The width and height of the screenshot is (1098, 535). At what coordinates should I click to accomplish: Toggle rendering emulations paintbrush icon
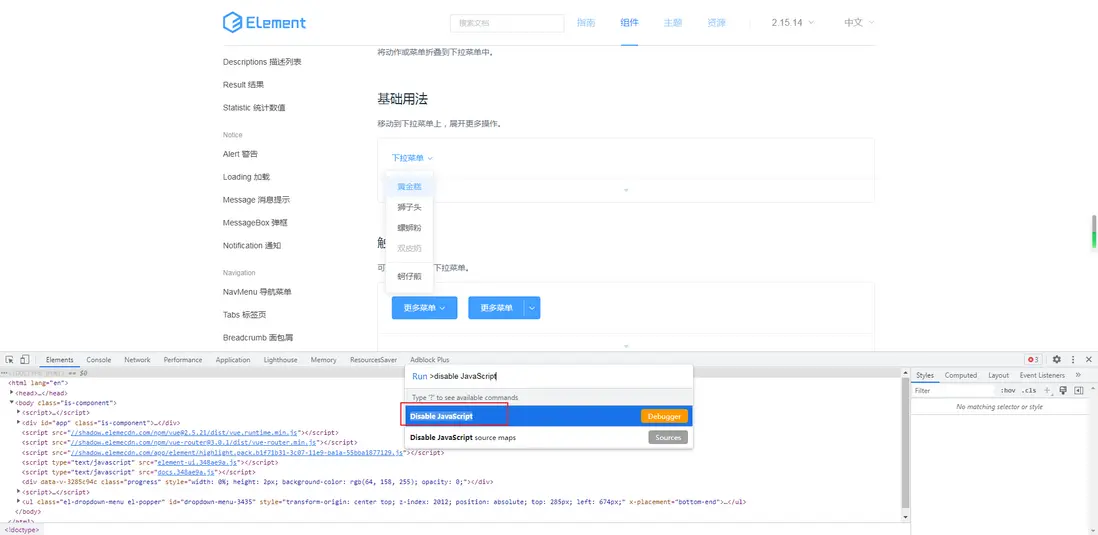(1063, 390)
